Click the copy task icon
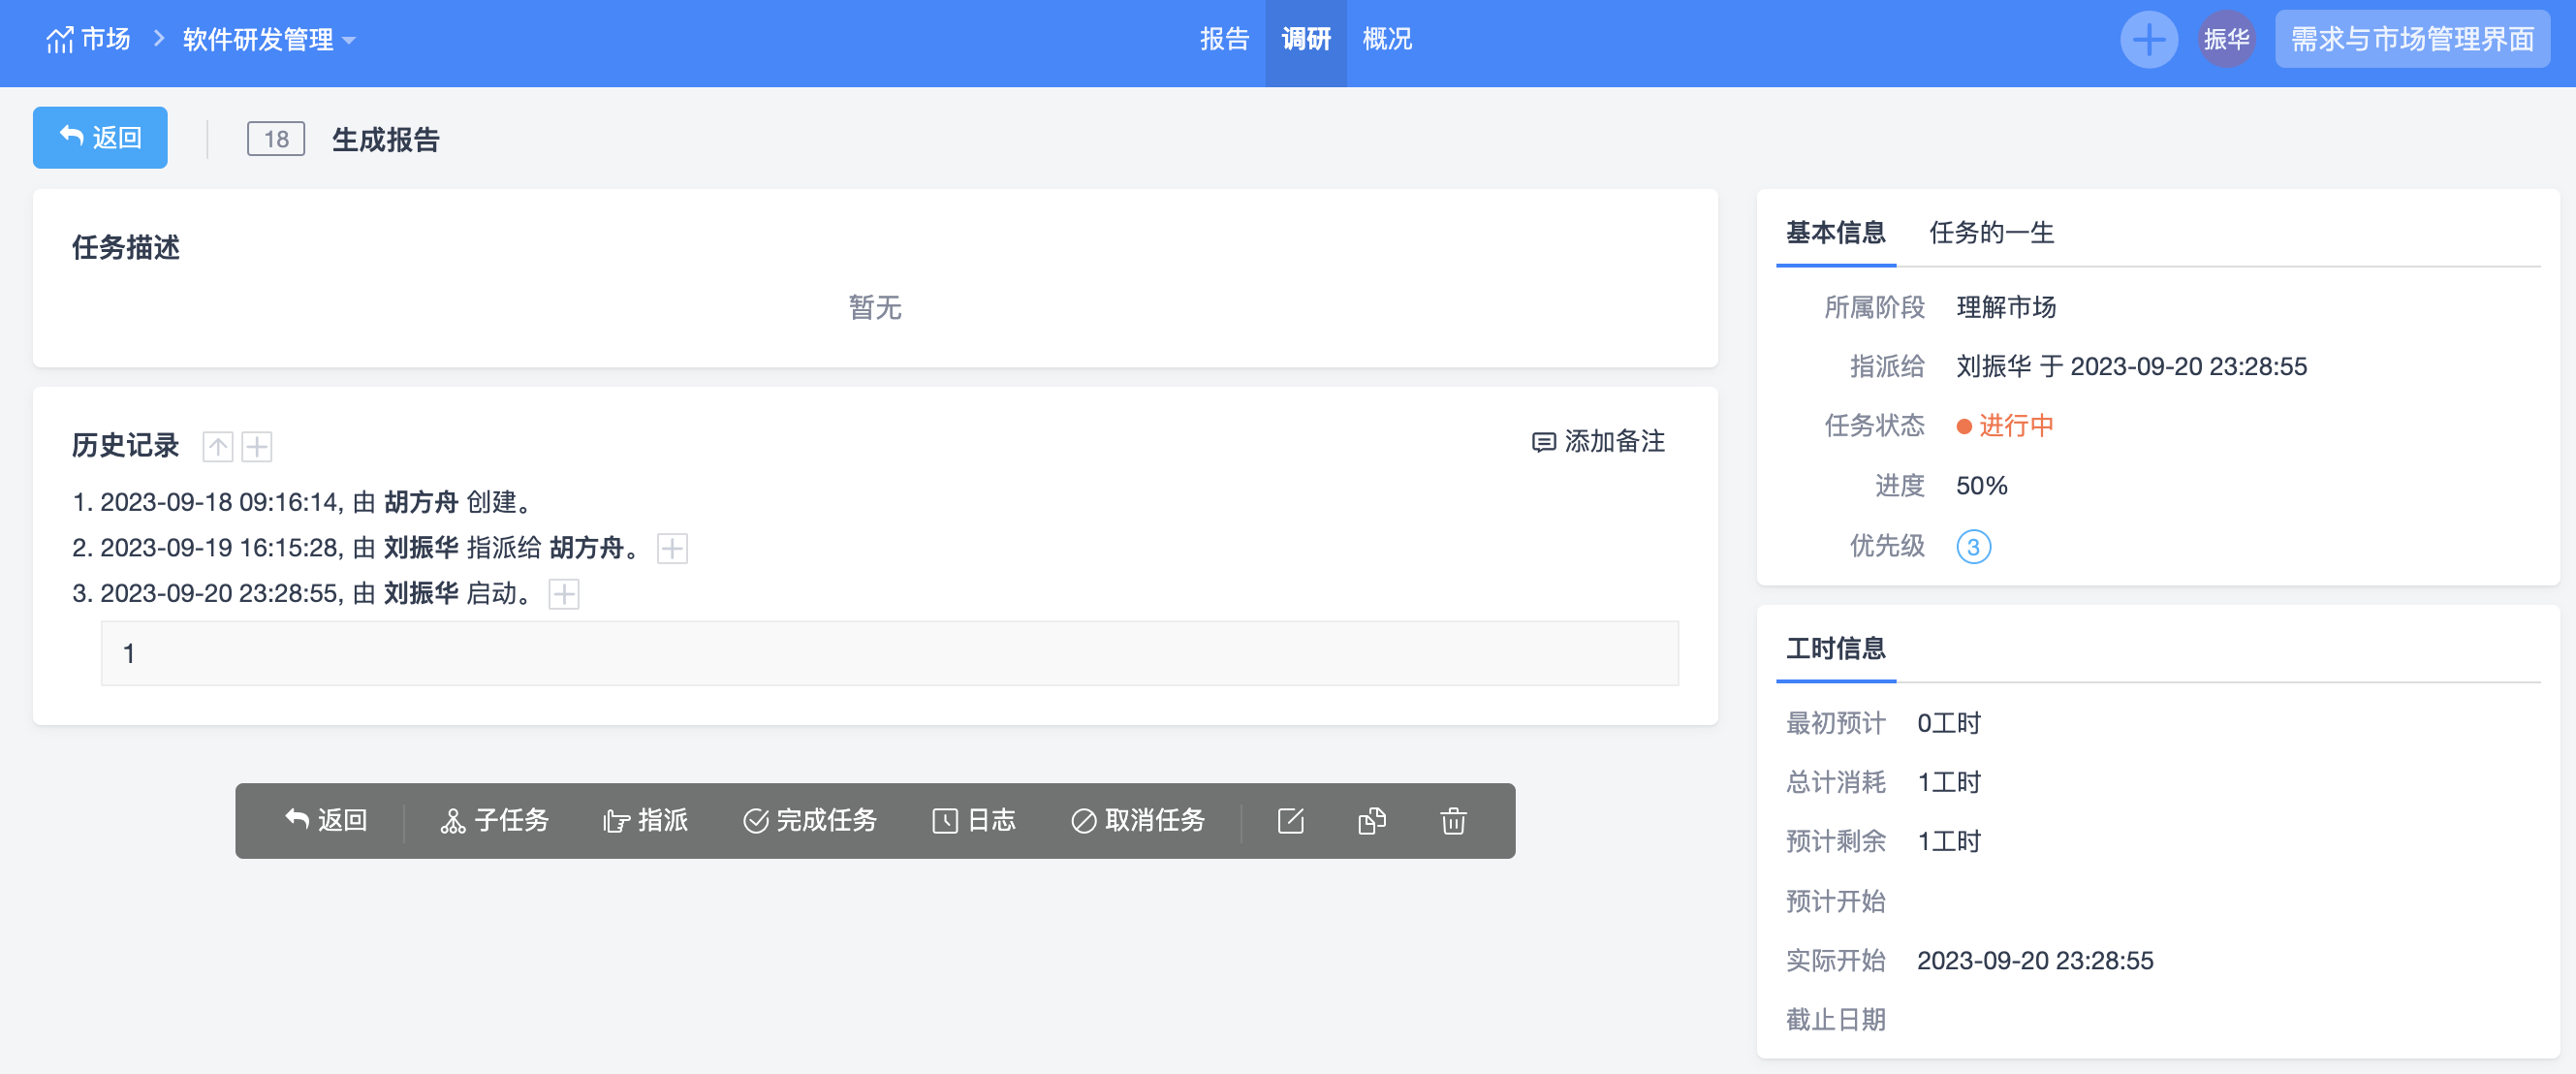This screenshot has height=1074, width=2576. (x=1371, y=821)
